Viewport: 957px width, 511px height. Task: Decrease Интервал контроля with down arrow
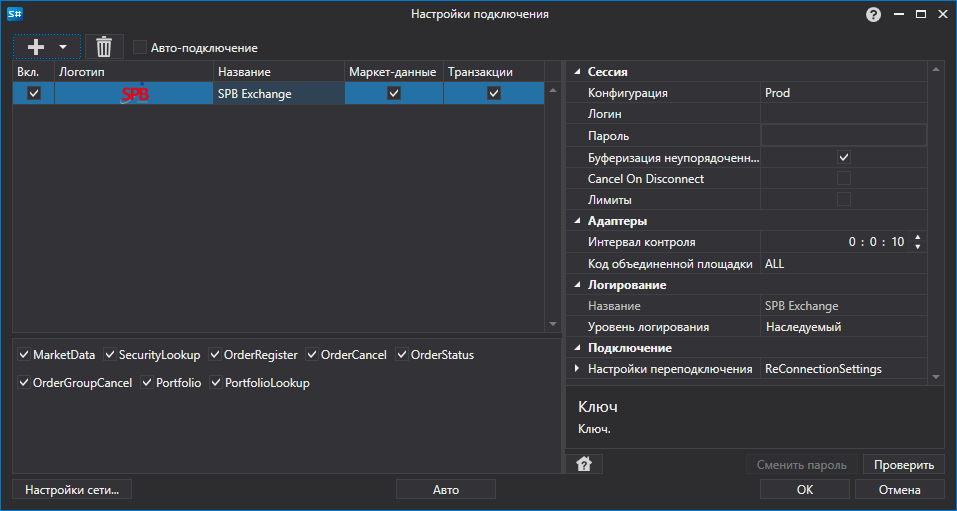point(917,247)
